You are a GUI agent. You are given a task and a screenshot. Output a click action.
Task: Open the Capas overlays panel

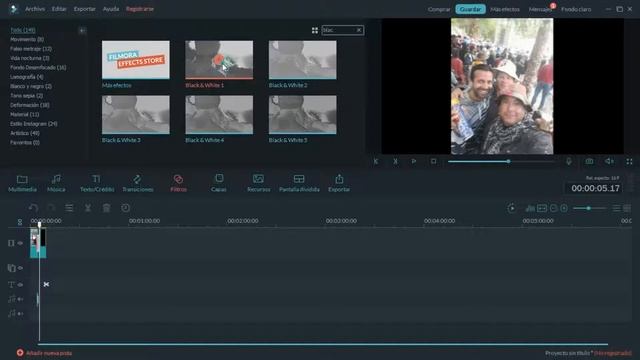tap(219, 183)
